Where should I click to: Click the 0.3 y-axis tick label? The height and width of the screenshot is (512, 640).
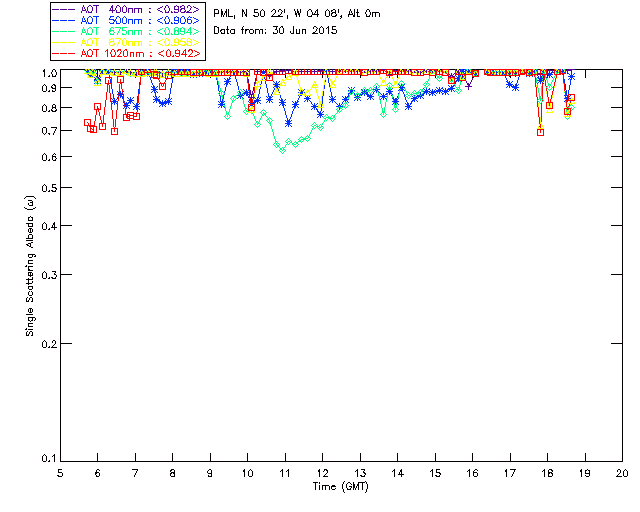point(49,275)
